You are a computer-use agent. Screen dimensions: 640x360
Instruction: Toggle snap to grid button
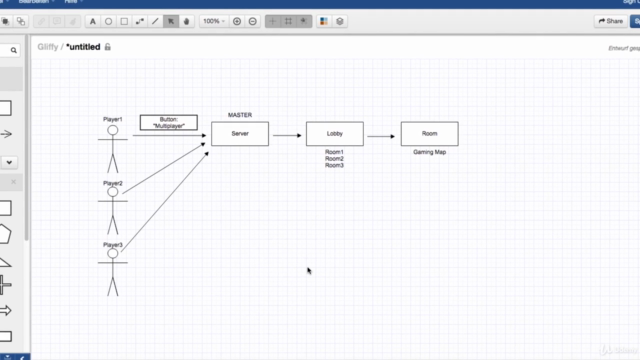pos(304,21)
